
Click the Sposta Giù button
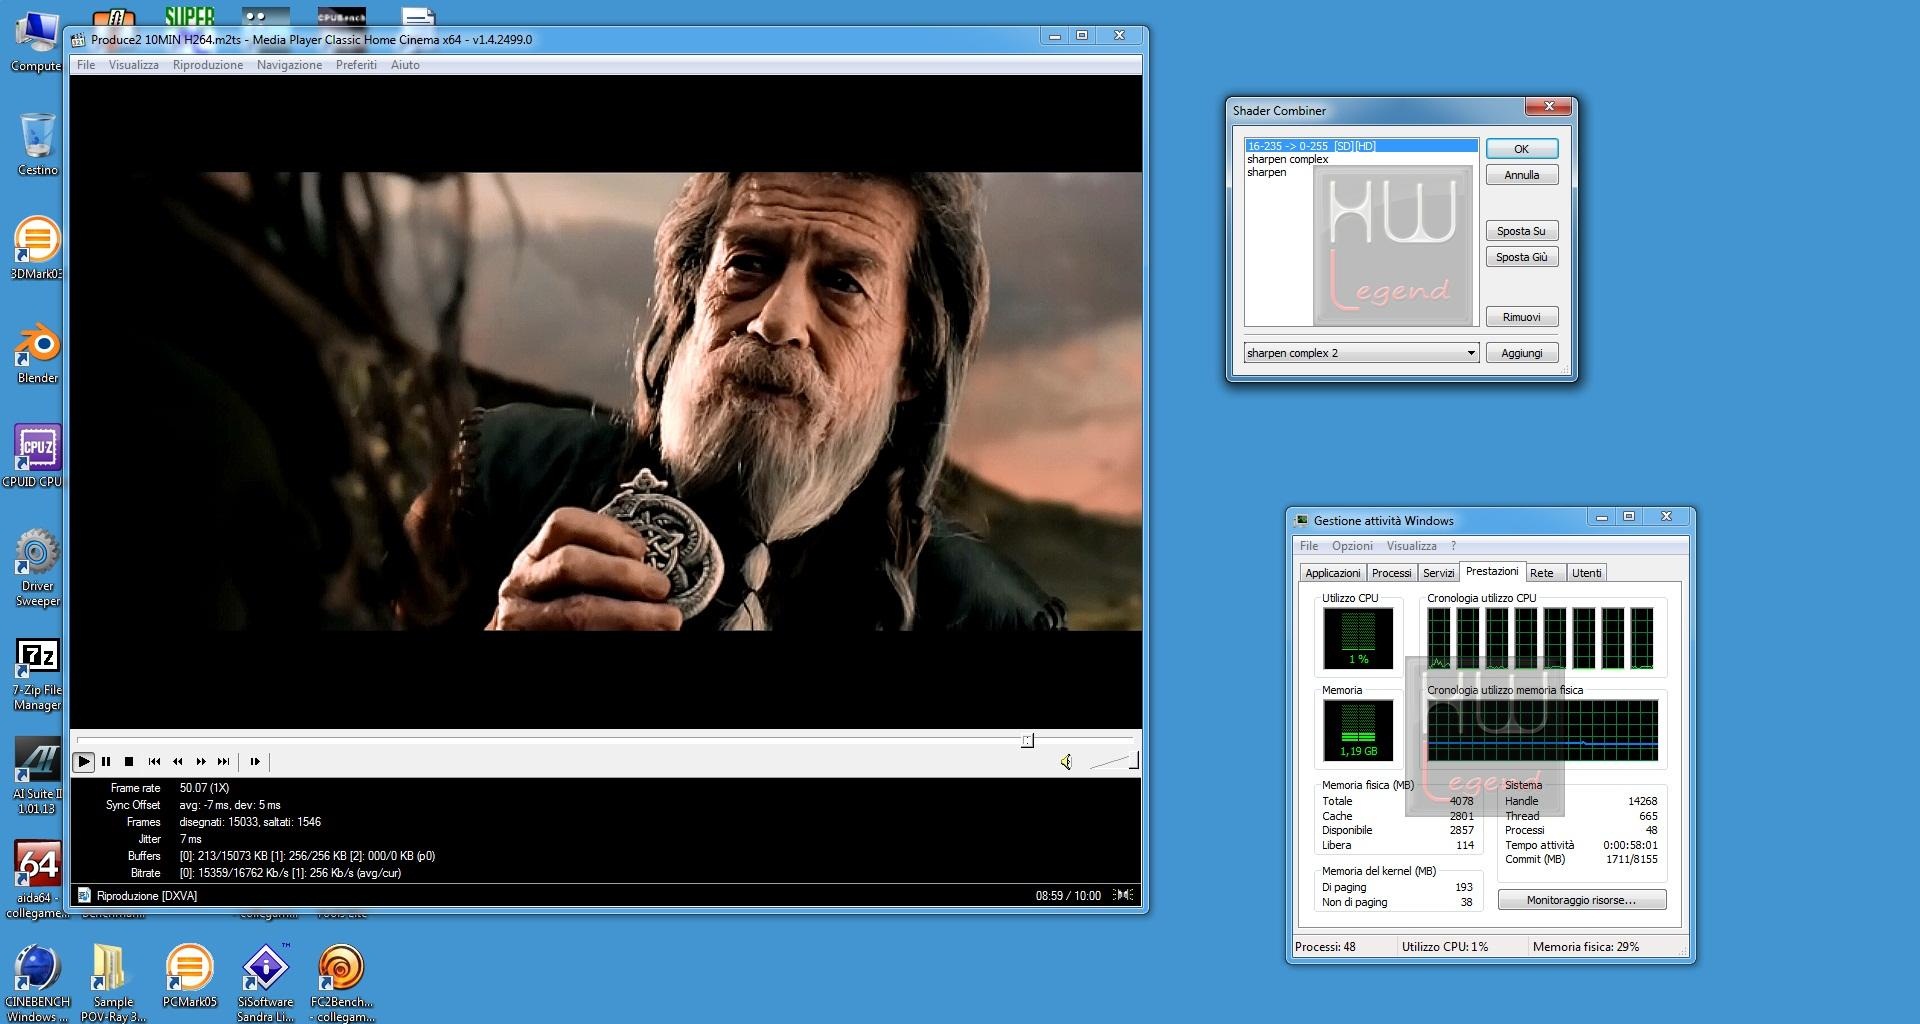coord(1521,257)
